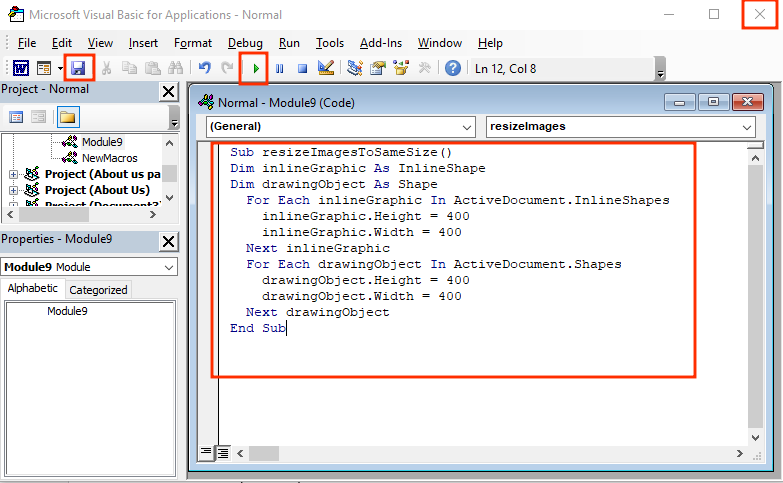The height and width of the screenshot is (483, 783).
Task: Open the (General) object dropdown
Action: pos(466,127)
